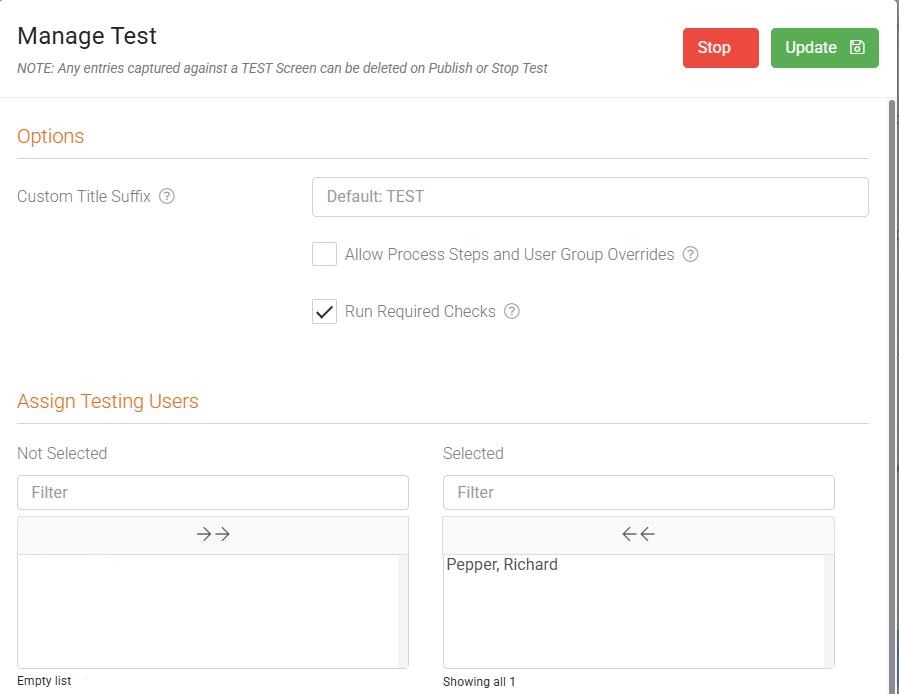Focus the Selected filter field
Viewport: 899px width, 694px height.
[x=638, y=492]
